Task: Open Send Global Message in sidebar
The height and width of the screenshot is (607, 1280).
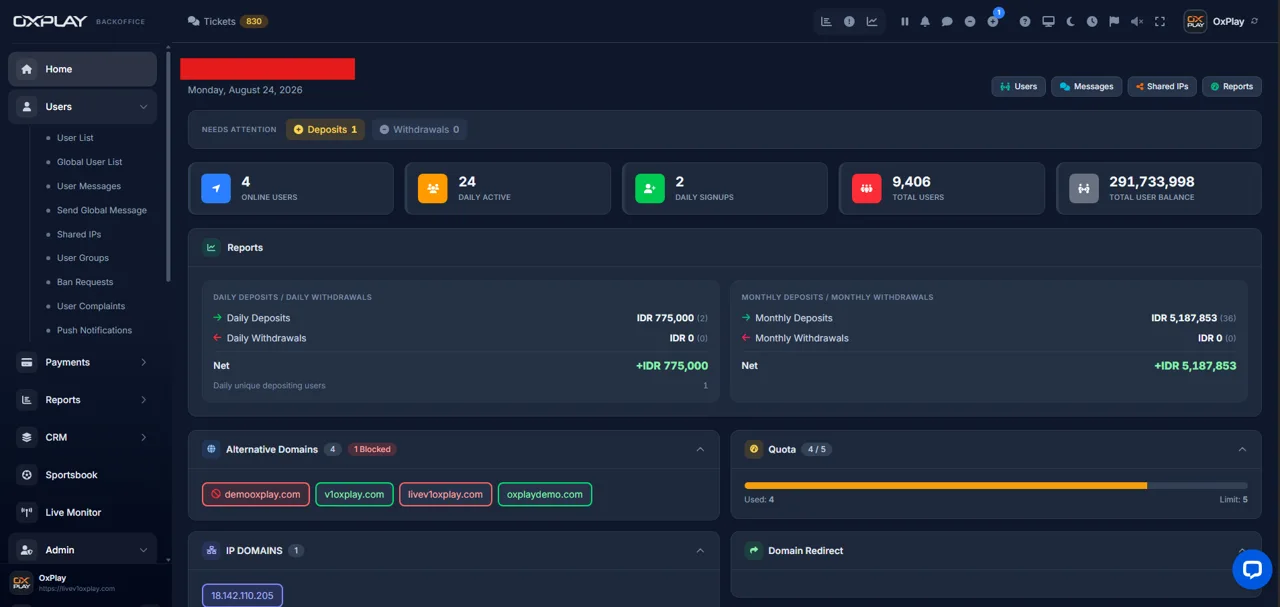Action: (101, 210)
